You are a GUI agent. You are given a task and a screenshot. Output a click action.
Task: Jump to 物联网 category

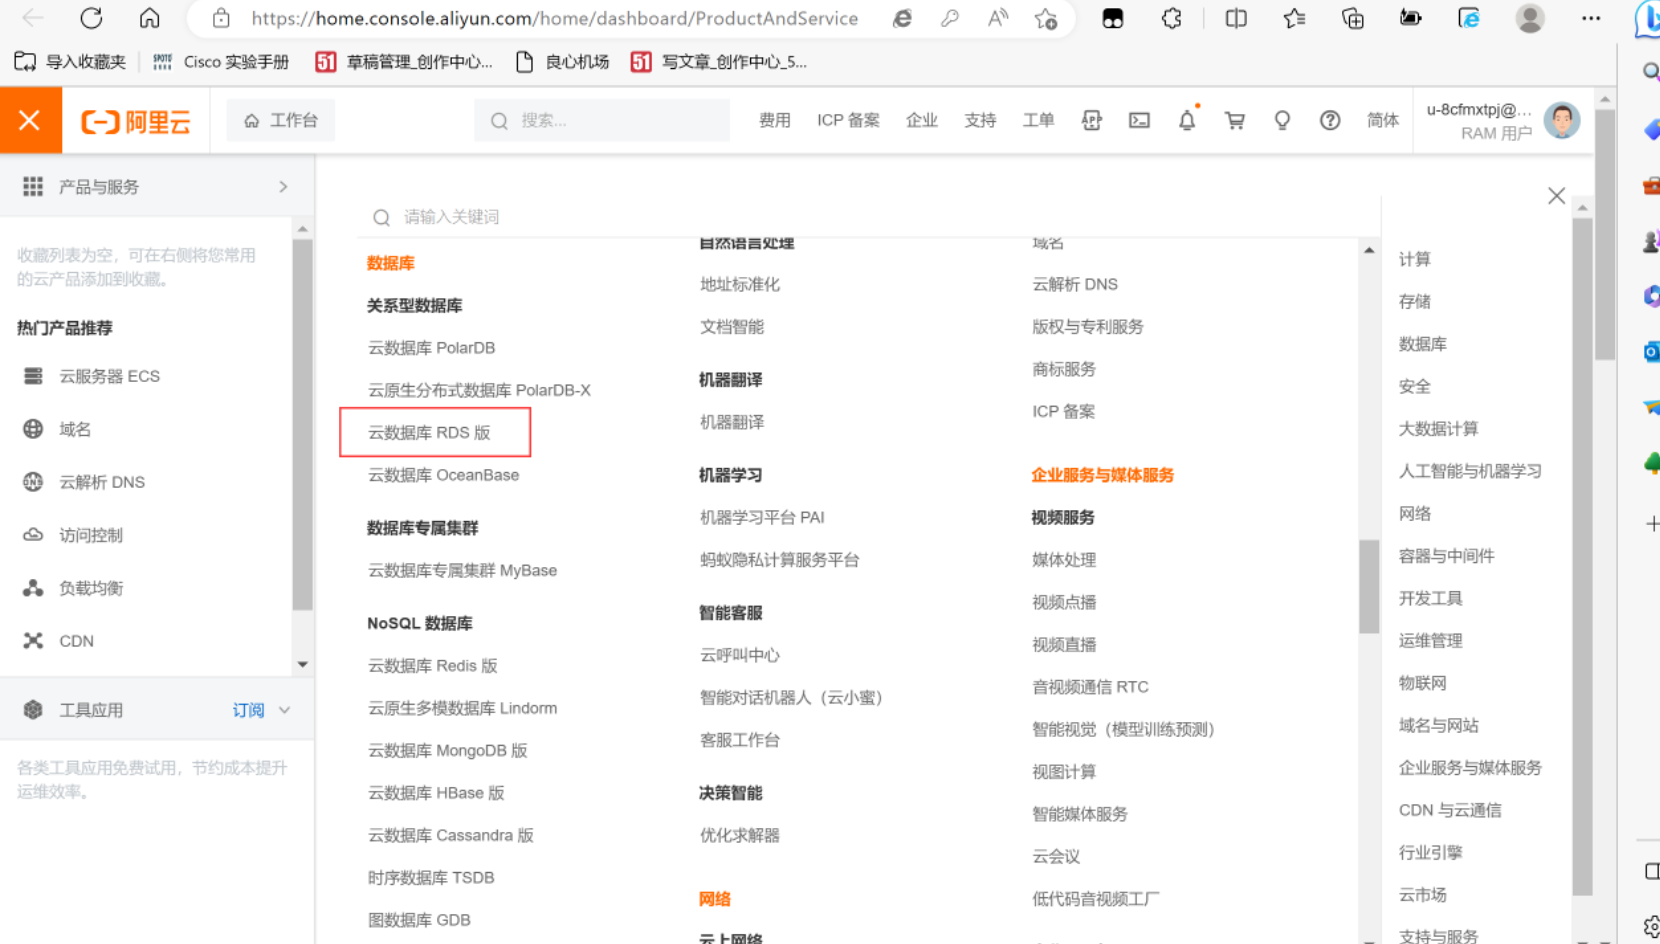point(1422,683)
